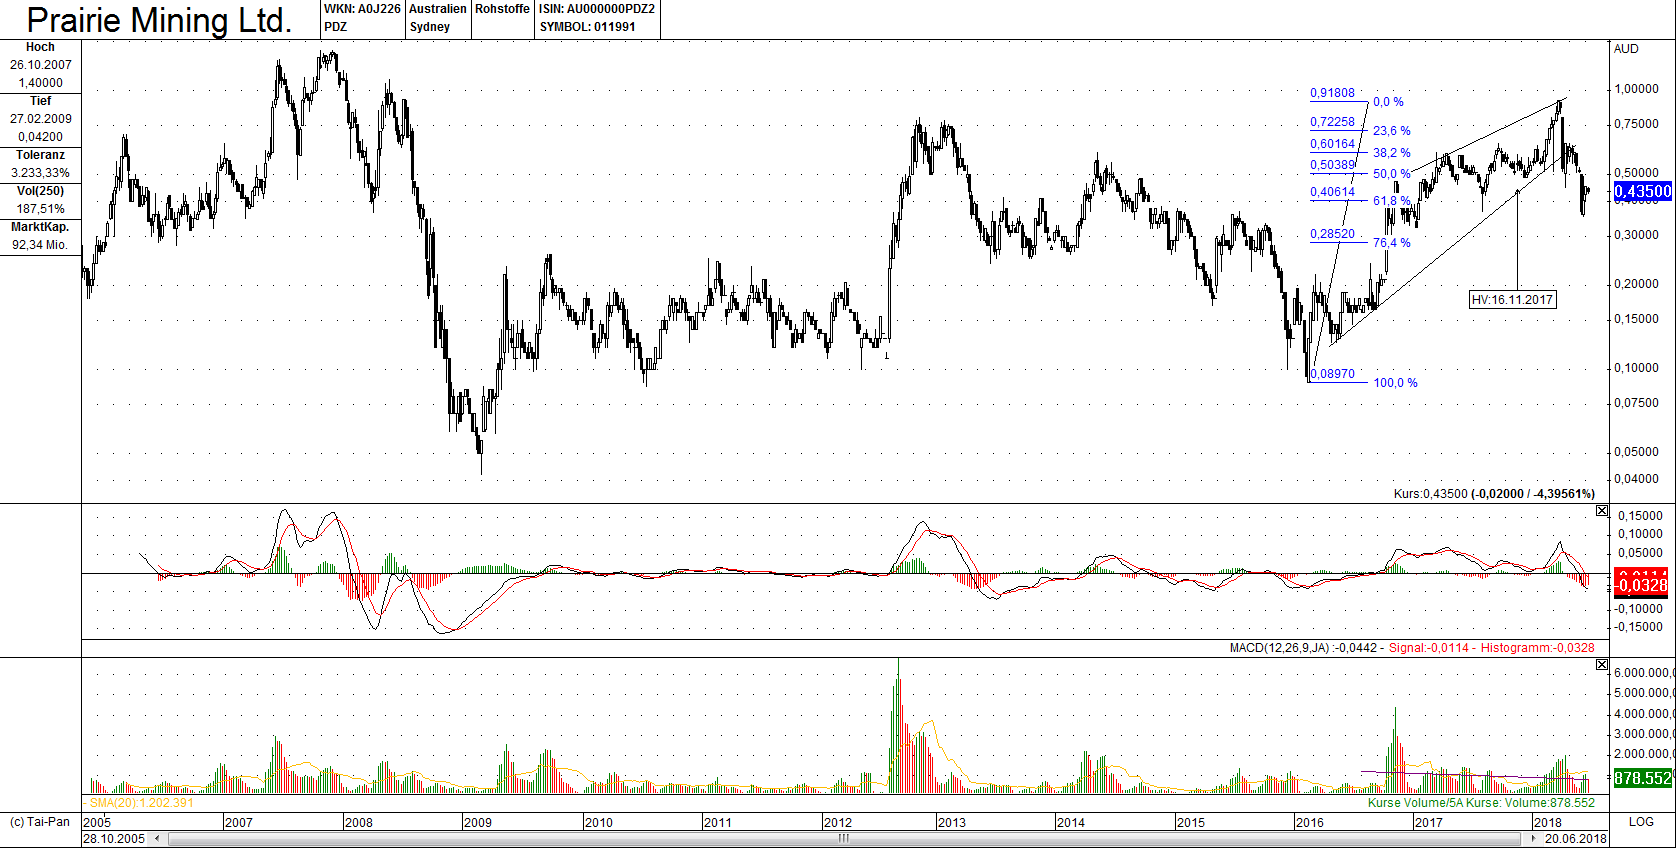
Task: Click the 0,20000 price axis label
Action: (1636, 284)
